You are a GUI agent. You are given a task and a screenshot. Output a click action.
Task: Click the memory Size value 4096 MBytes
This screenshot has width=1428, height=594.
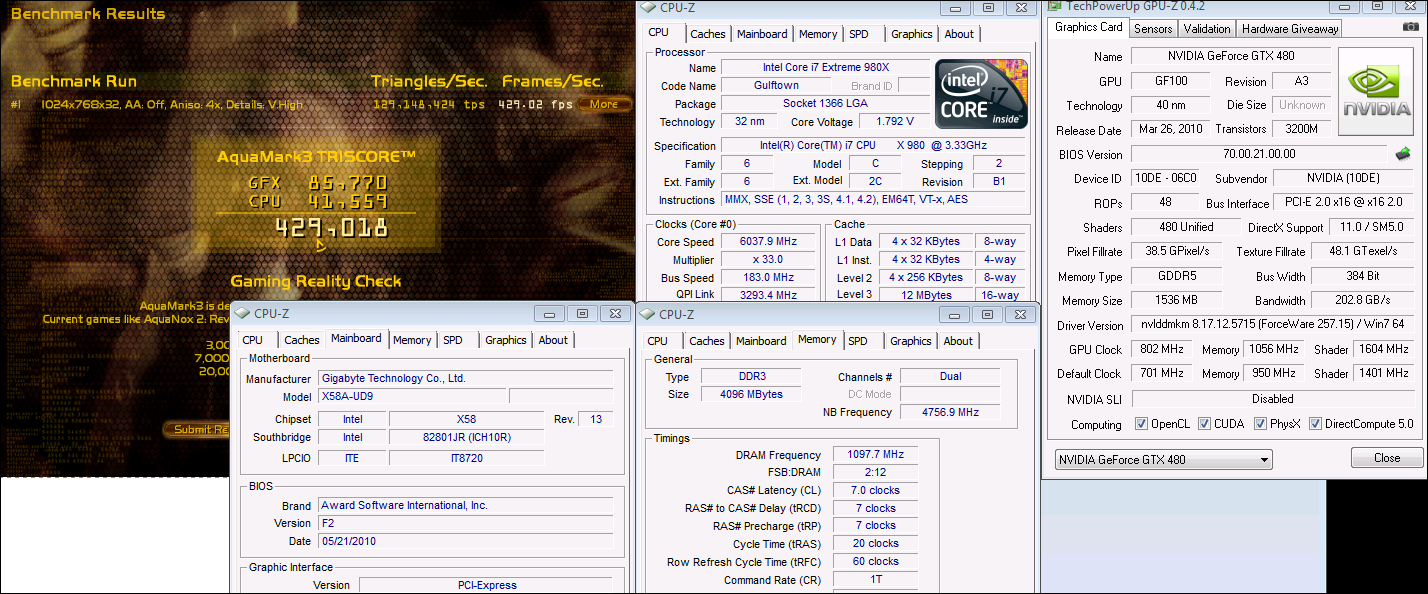749,394
